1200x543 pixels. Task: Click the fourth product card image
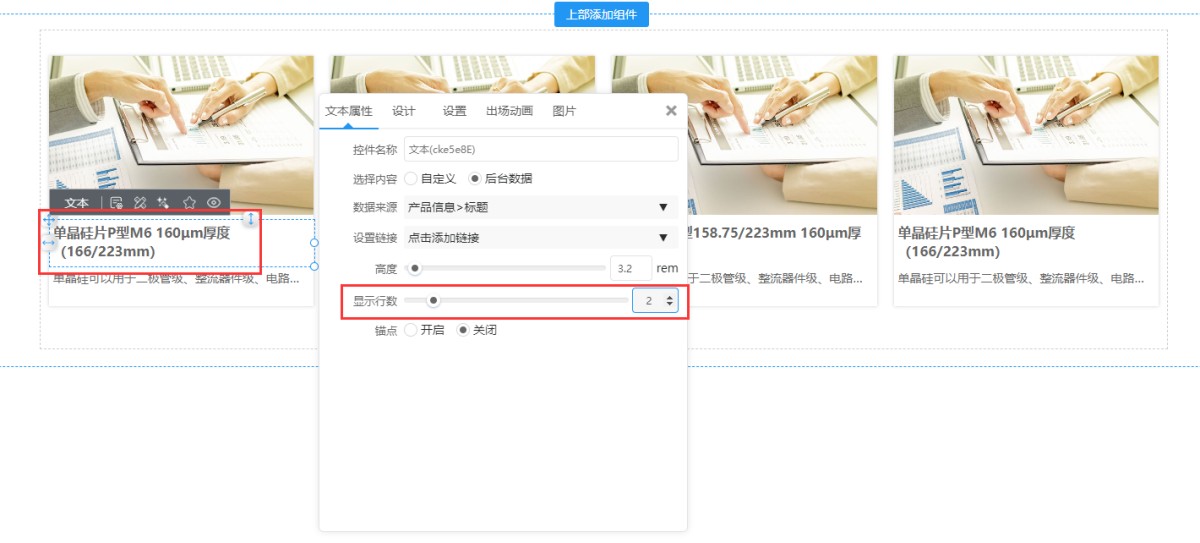tap(1026, 135)
